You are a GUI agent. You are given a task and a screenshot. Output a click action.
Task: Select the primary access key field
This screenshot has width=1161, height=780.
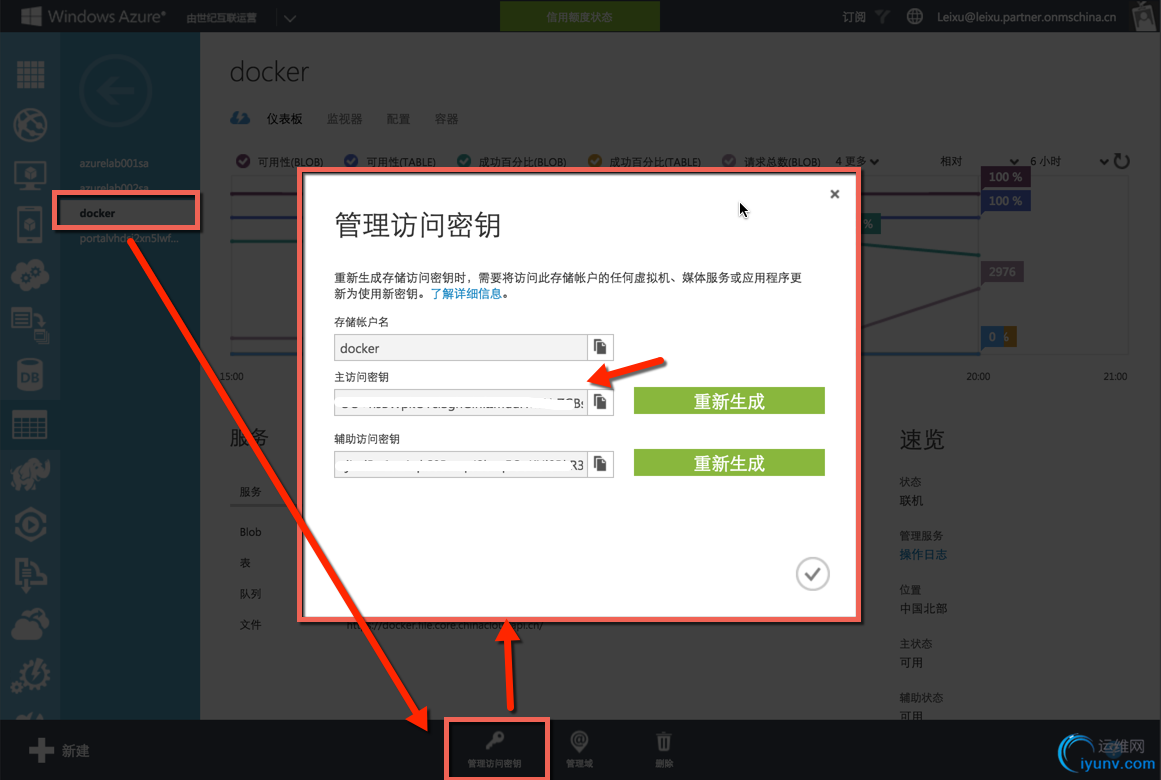[461, 402]
